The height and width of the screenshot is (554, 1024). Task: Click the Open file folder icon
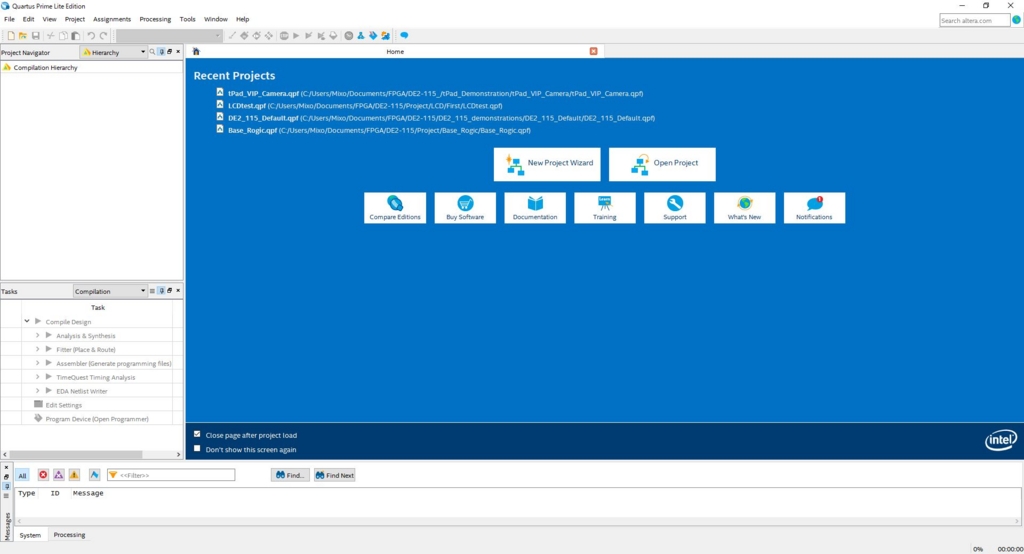click(23, 35)
